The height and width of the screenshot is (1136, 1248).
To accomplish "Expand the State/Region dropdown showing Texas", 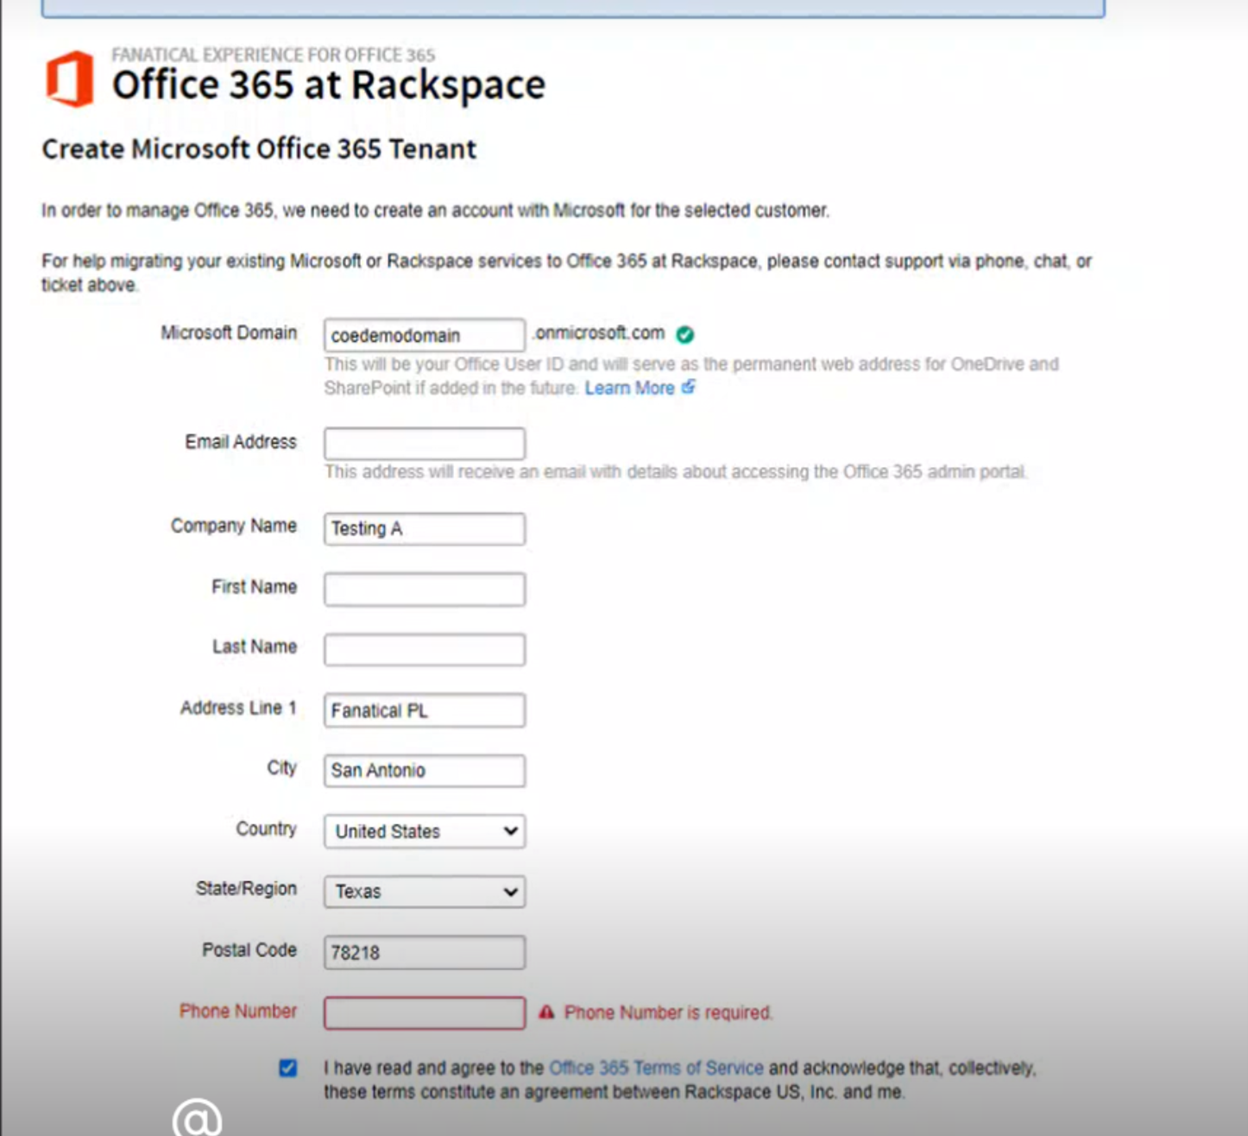I will point(424,891).
